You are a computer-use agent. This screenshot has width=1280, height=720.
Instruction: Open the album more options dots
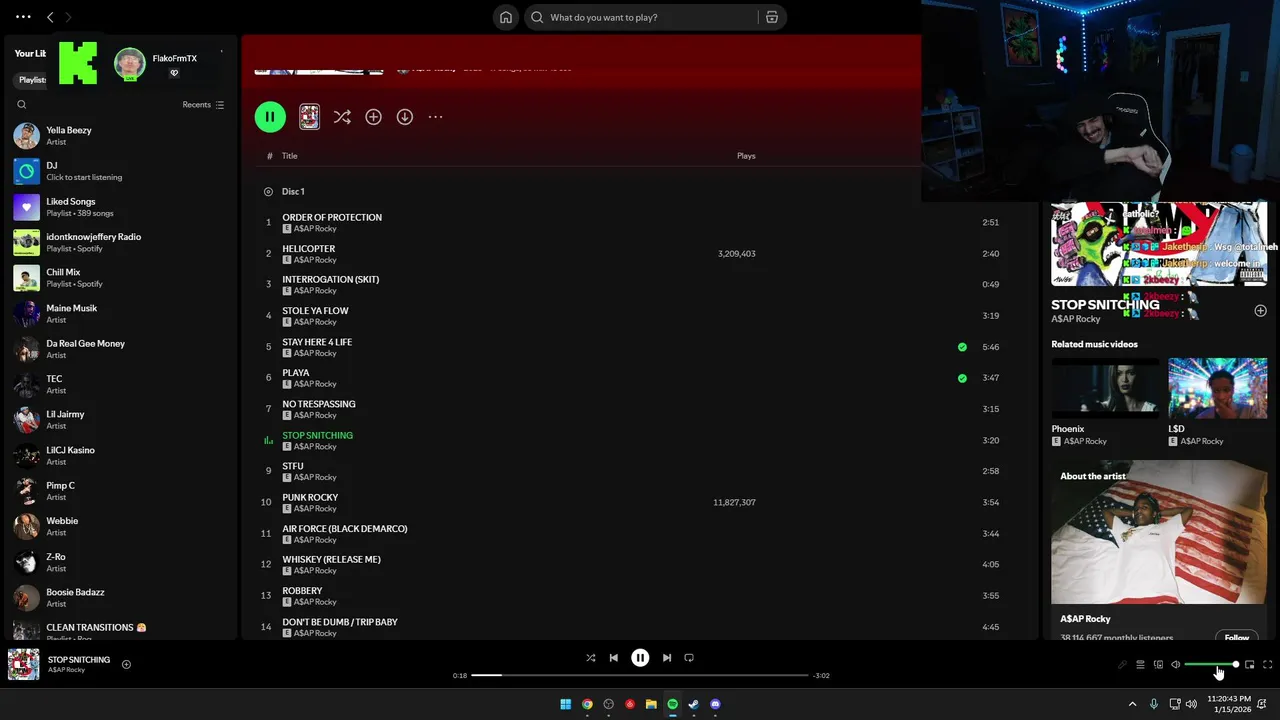pyautogui.click(x=435, y=117)
